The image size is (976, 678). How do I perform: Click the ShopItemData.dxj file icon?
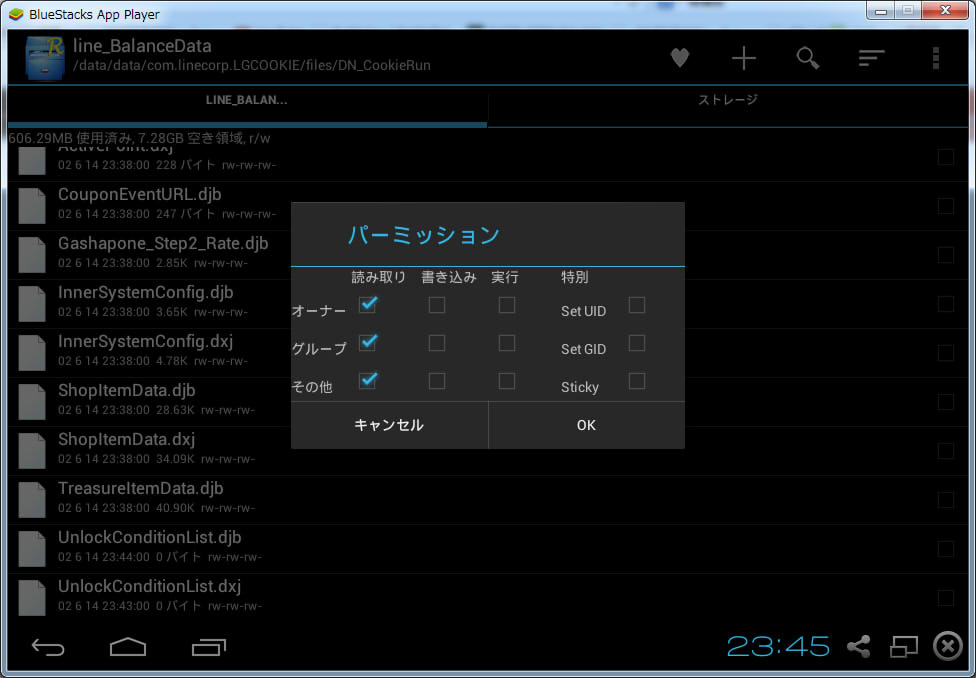click(x=32, y=451)
